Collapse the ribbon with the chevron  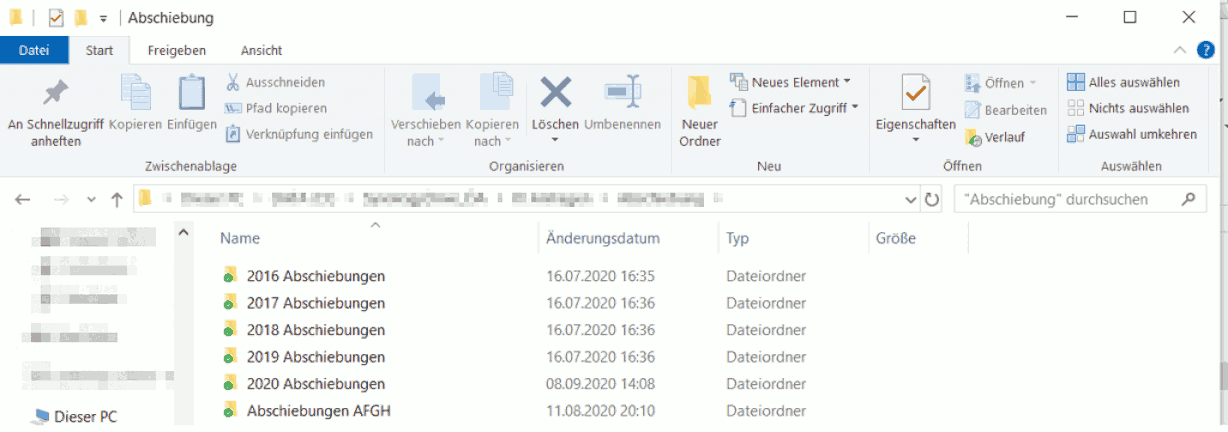pos(1181,50)
